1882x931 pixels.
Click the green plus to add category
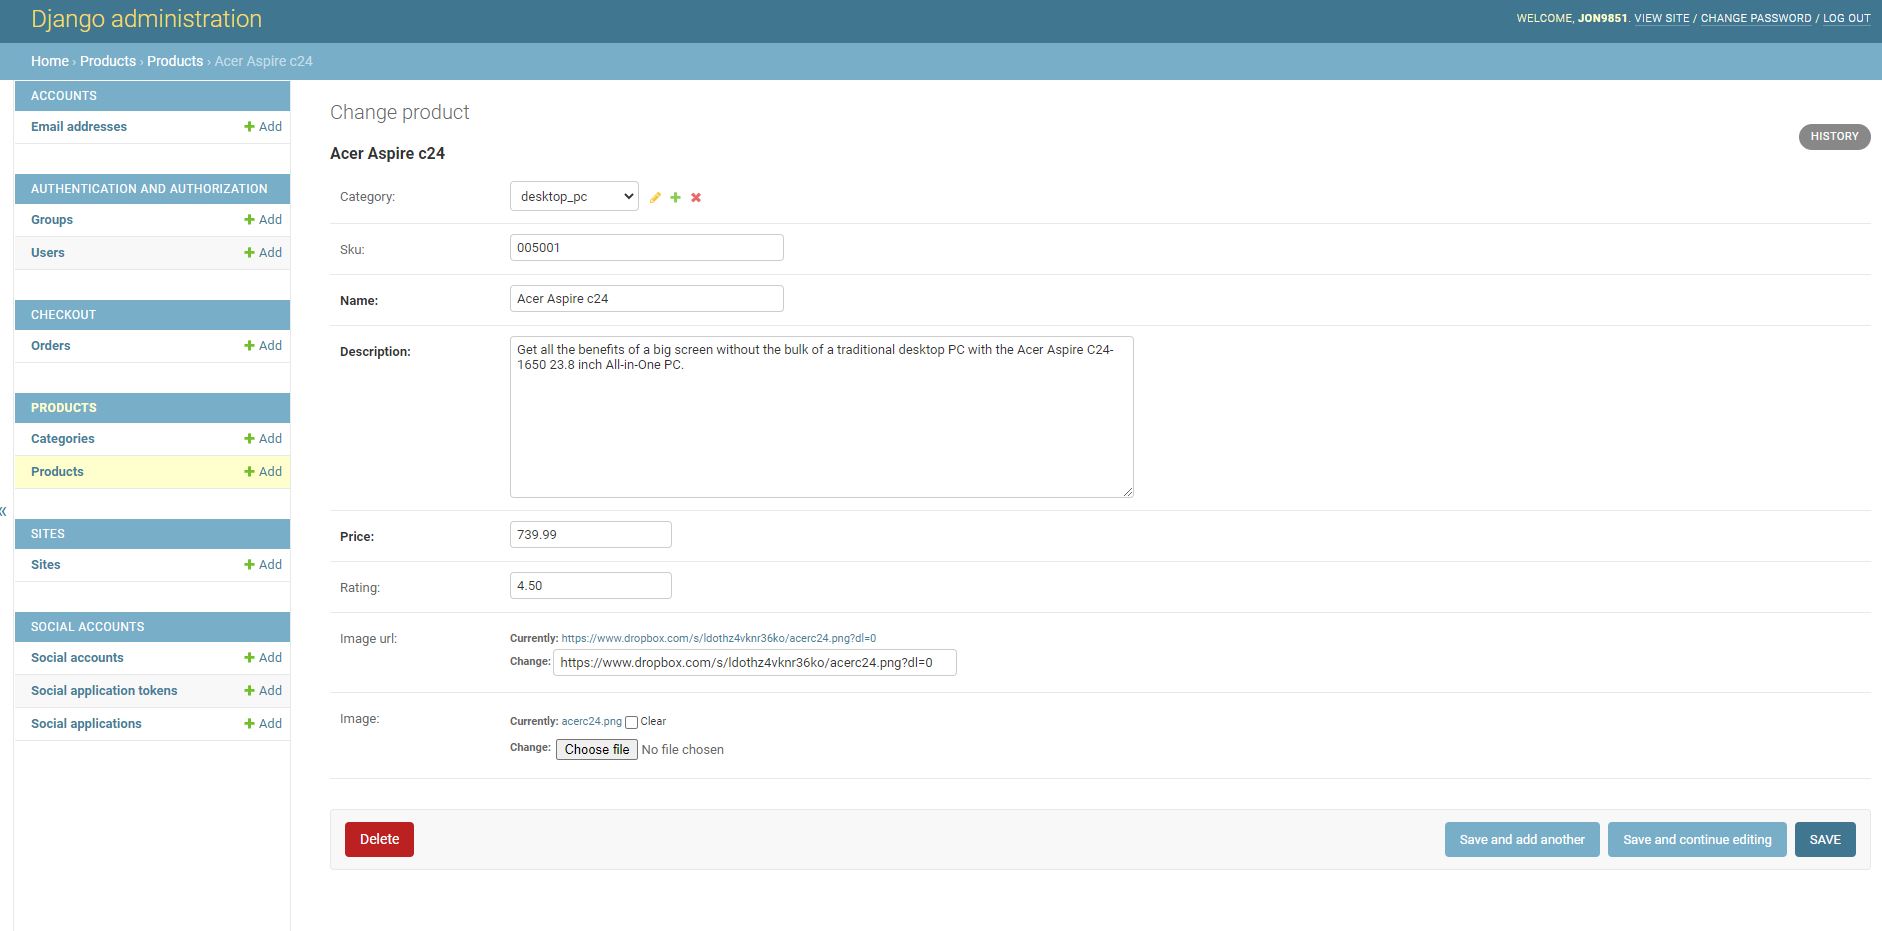click(675, 198)
